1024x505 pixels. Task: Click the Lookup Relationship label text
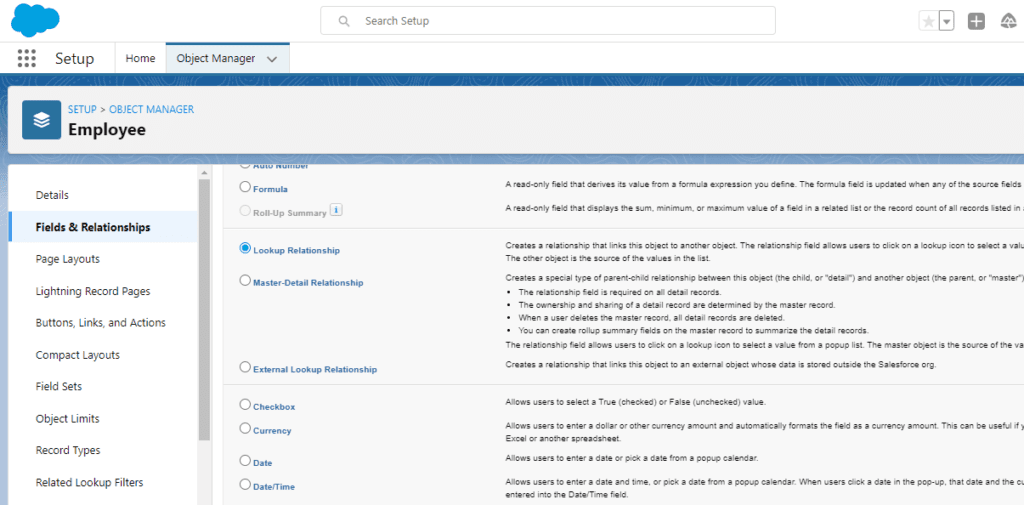[296, 250]
